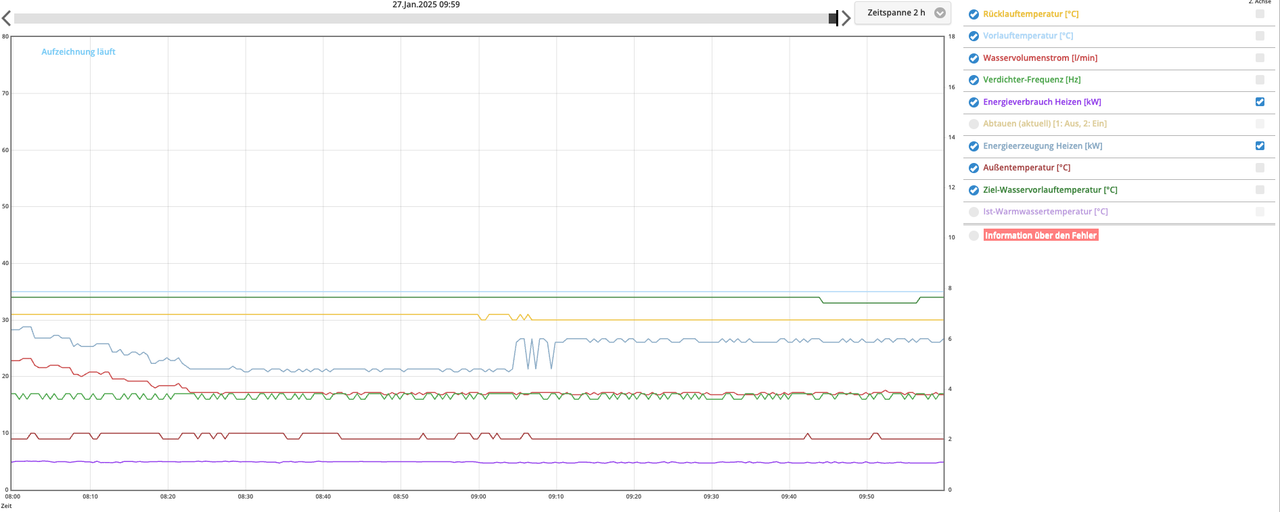1280x512 pixels.
Task: Click the Rücklauftemperatur [°C] legend label
Action: pyautogui.click(x=1031, y=14)
